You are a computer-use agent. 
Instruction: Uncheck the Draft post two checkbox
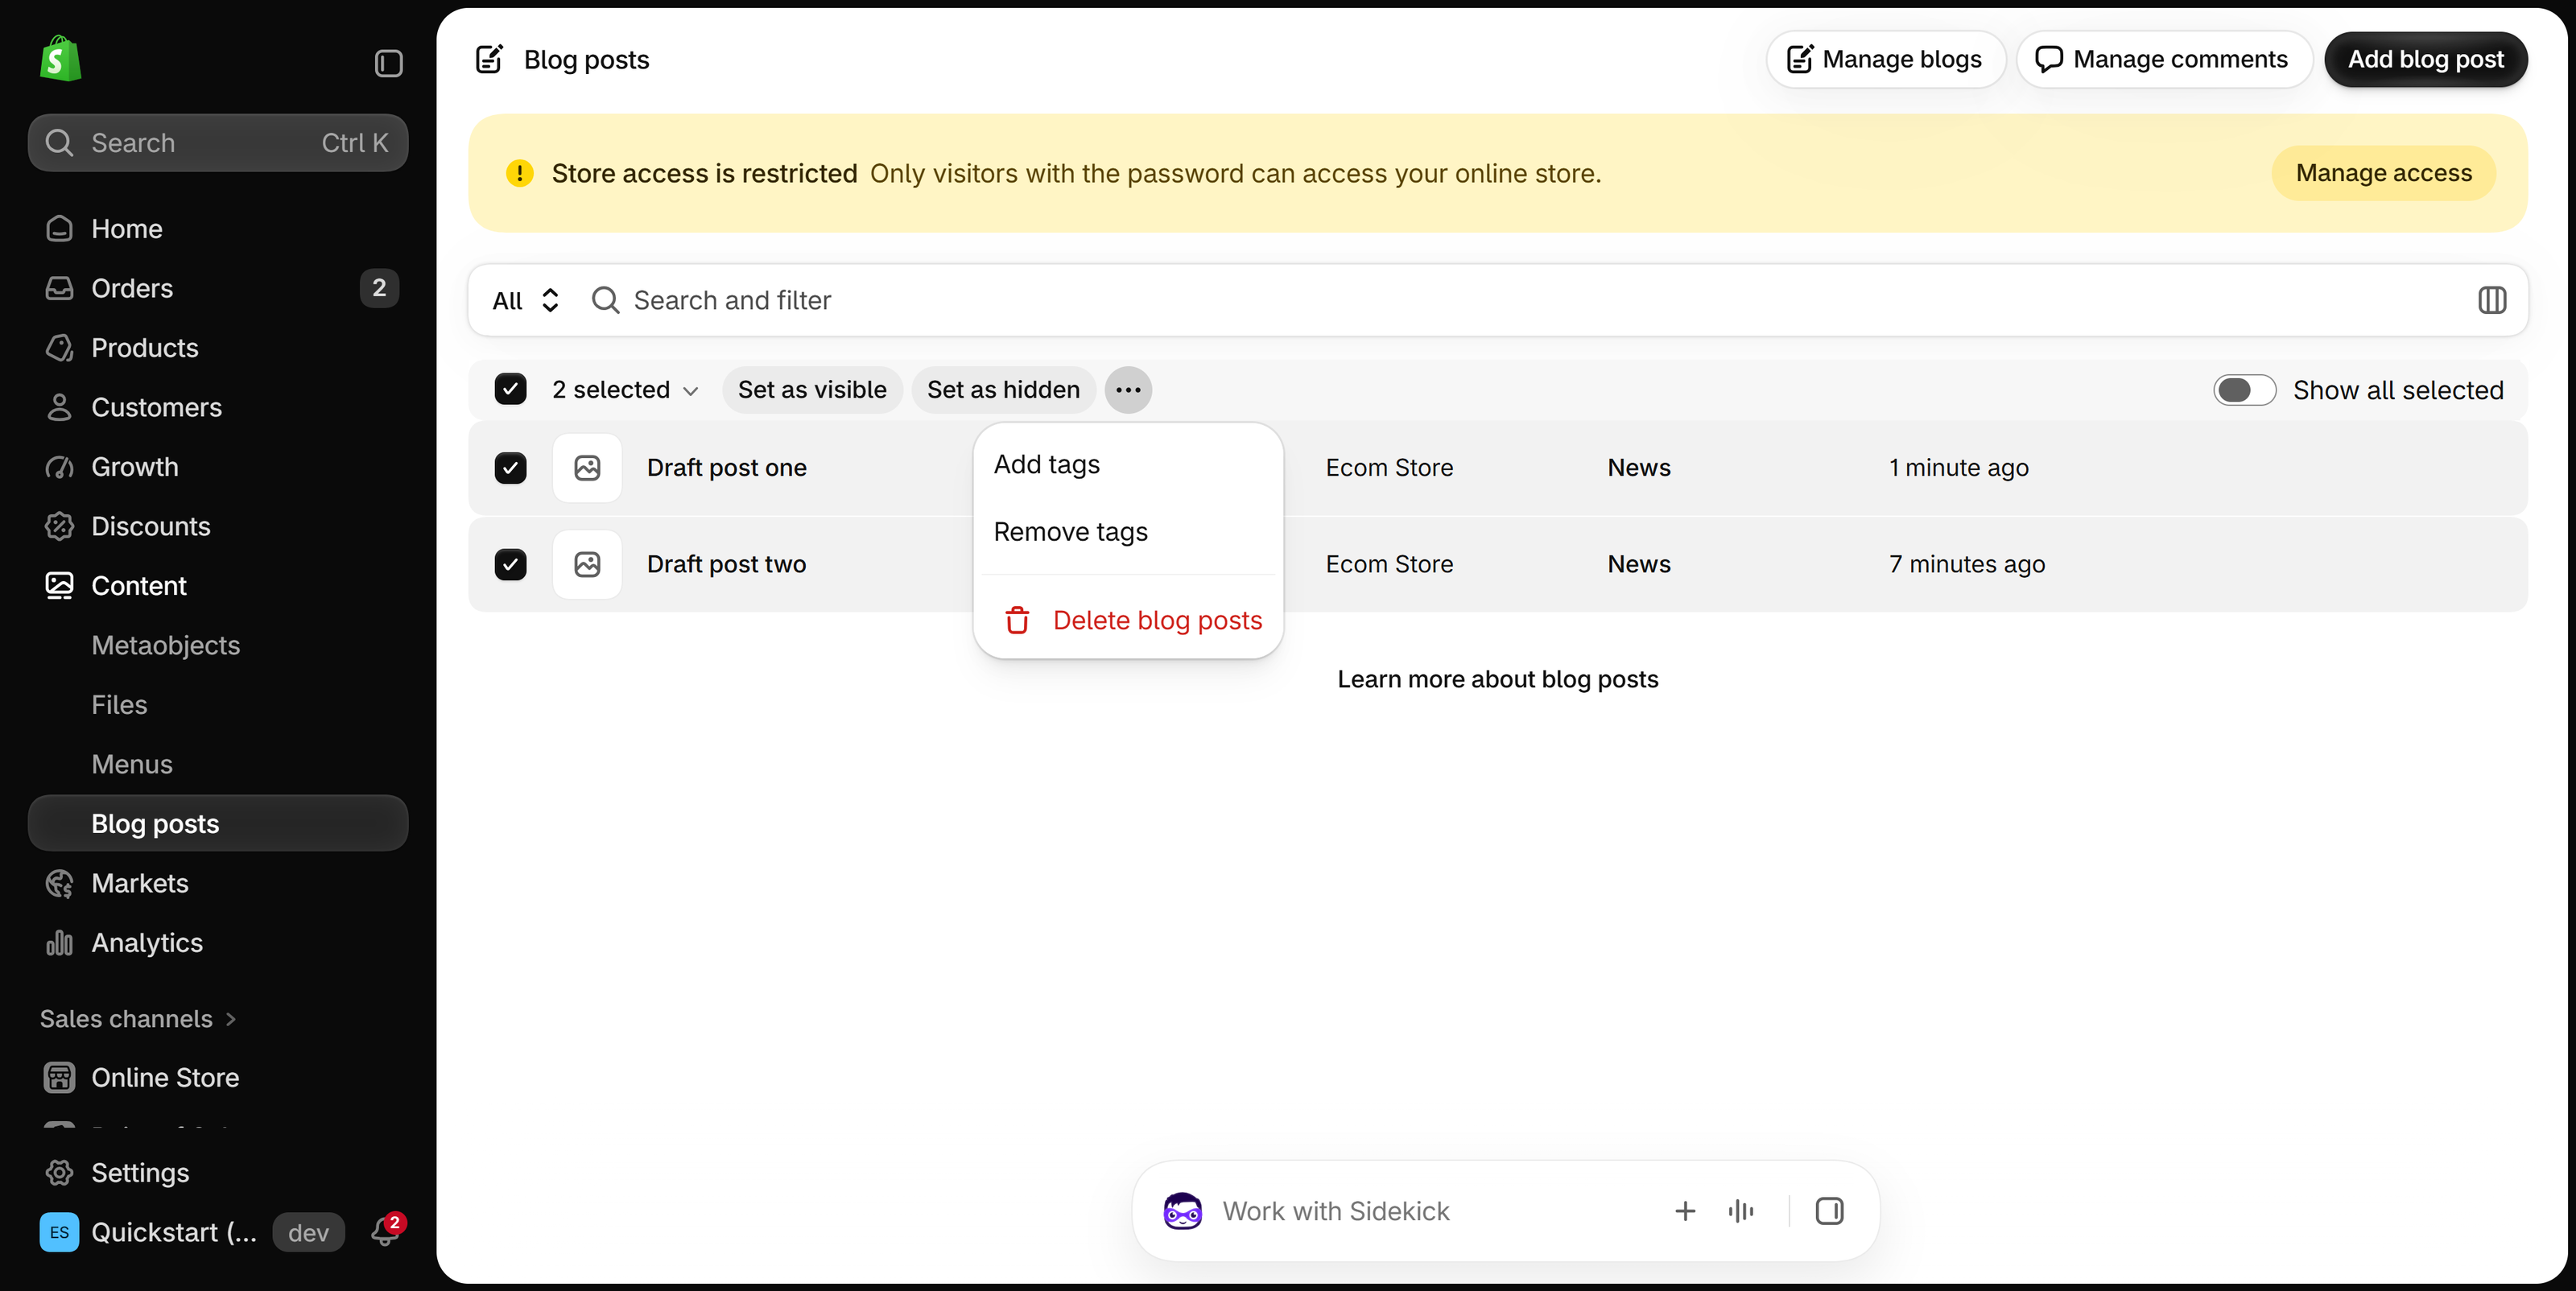(510, 564)
